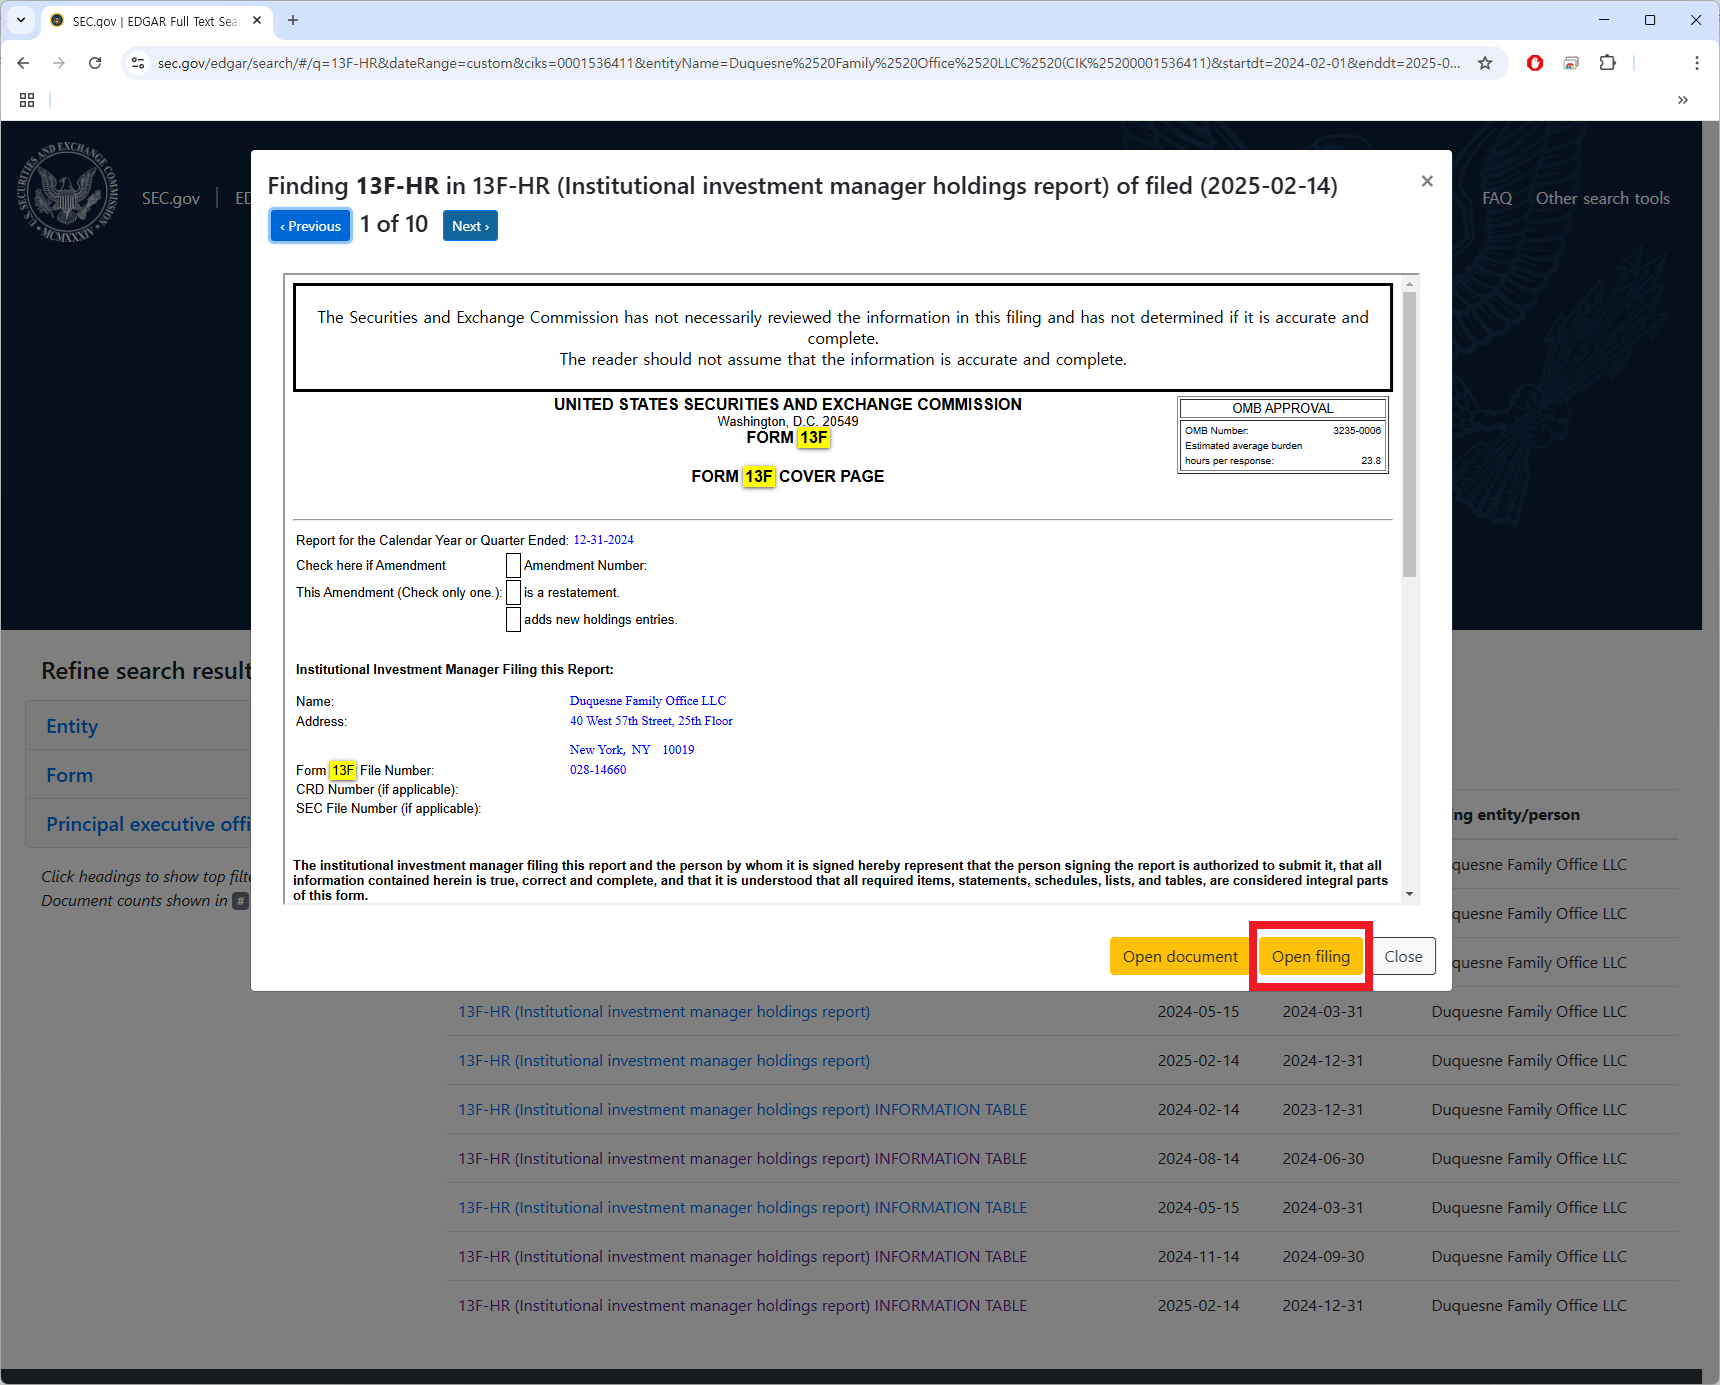Open INFORMATION TABLE filed 2025-02-14
Viewport: 1720px width, 1385px height.
[x=743, y=1306]
